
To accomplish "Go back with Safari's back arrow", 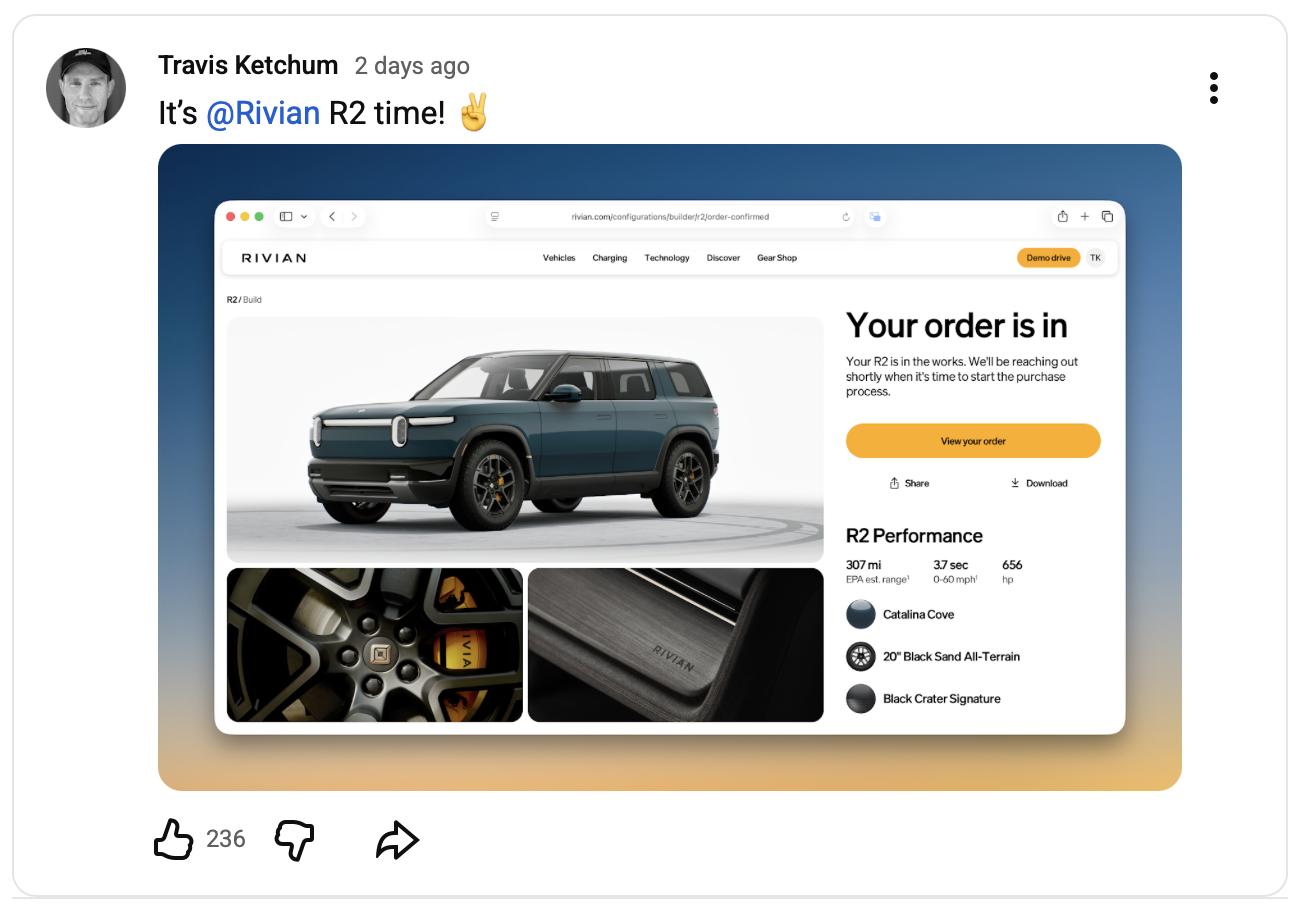I will [332, 216].
